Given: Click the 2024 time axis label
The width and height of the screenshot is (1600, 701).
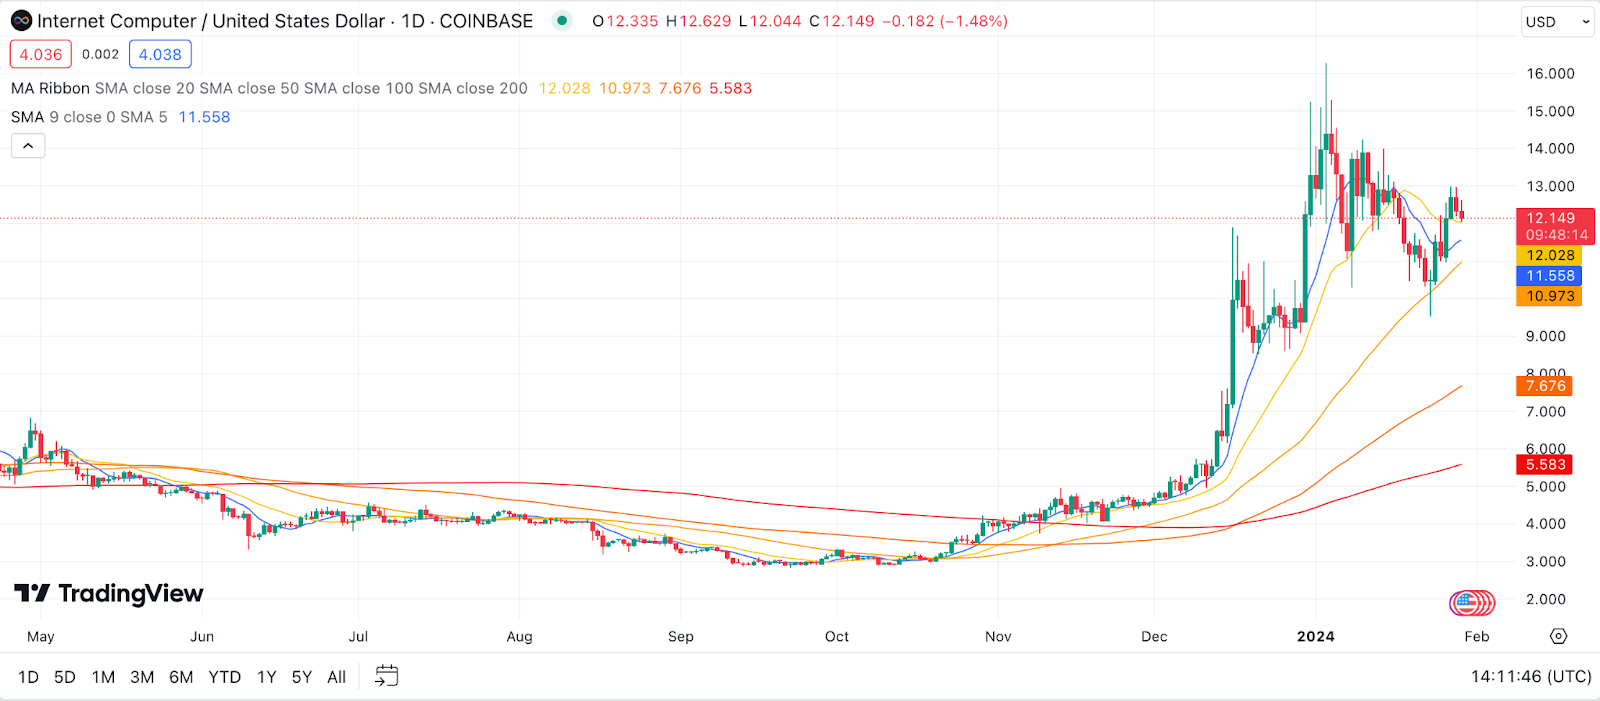Looking at the screenshot, I should pos(1315,636).
